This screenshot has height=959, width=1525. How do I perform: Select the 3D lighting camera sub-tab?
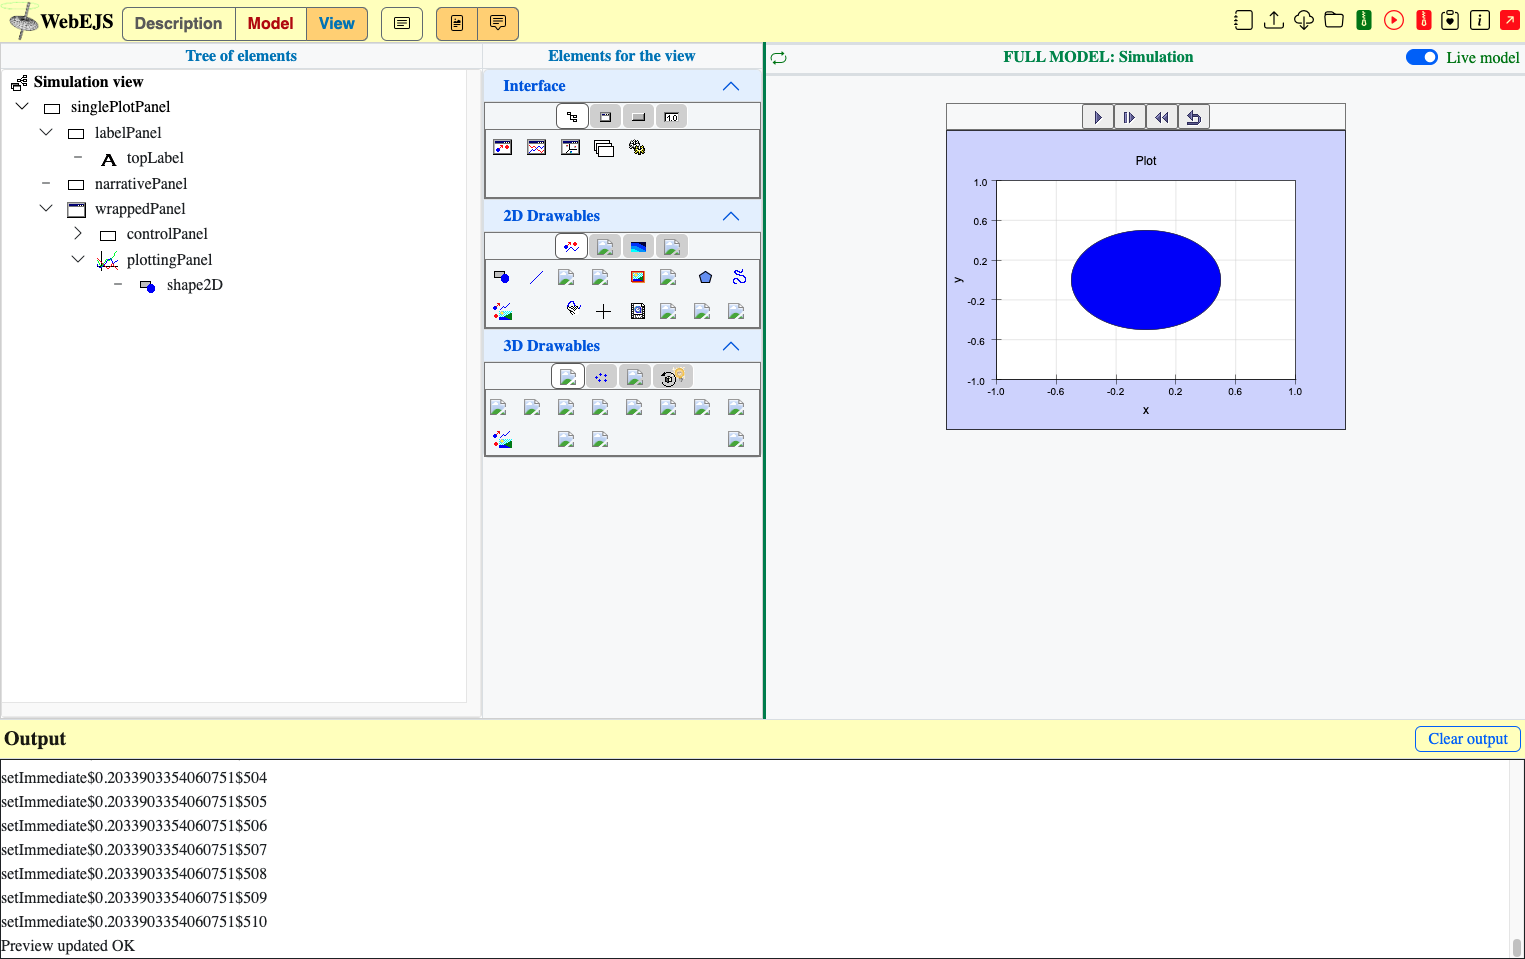tap(672, 376)
